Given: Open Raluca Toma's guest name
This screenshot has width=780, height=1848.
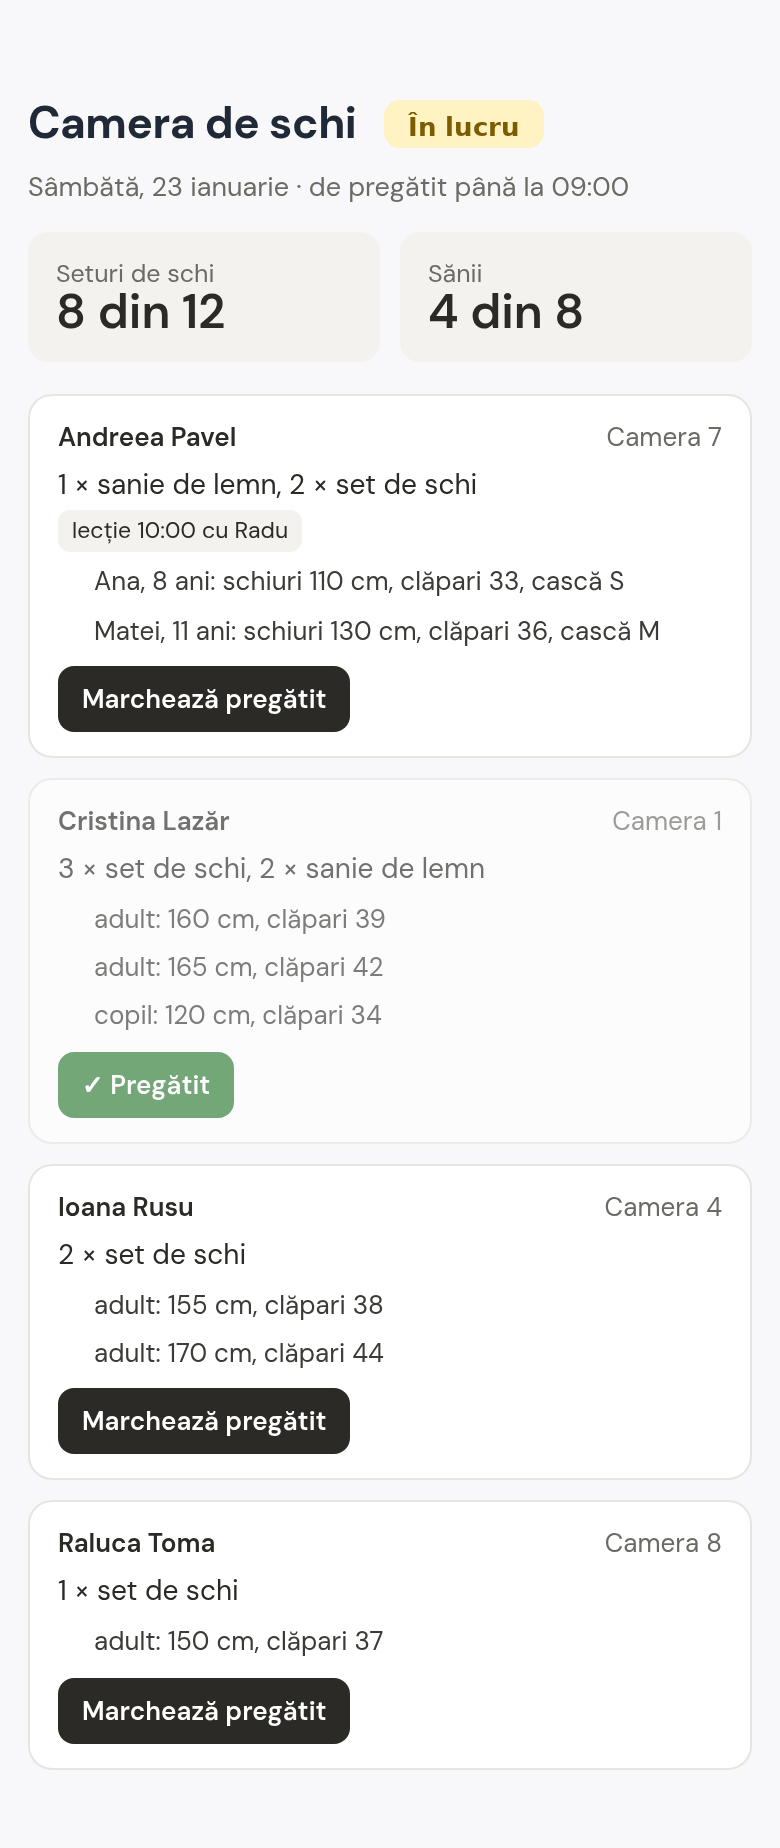Looking at the screenshot, I should 136,1543.
